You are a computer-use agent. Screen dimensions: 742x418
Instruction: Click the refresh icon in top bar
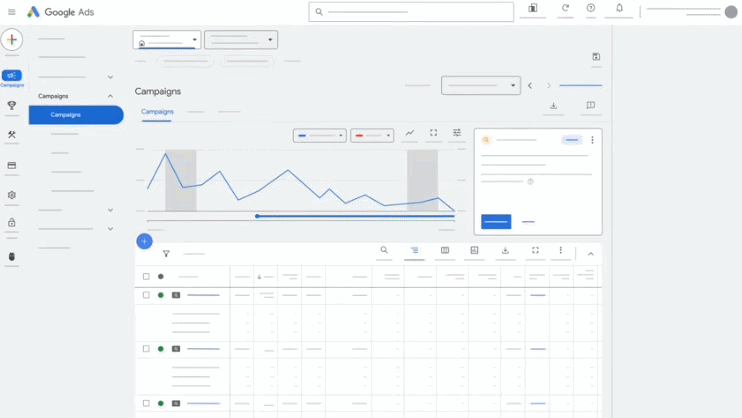coord(565,8)
